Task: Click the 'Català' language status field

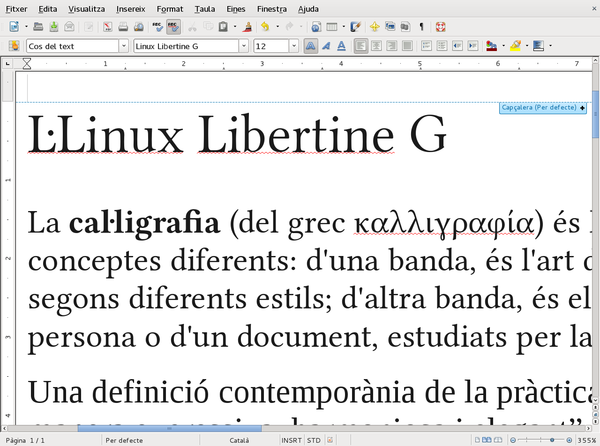Action: [x=239, y=440]
